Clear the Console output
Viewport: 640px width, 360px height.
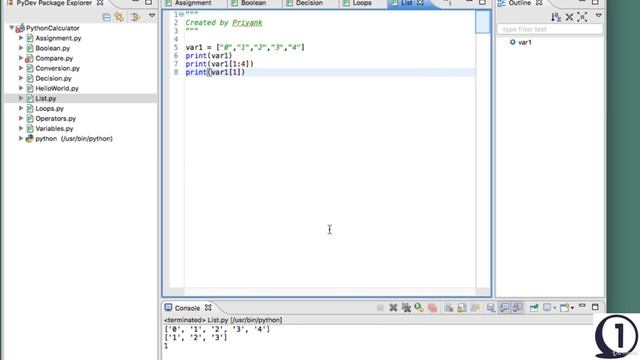(449, 308)
